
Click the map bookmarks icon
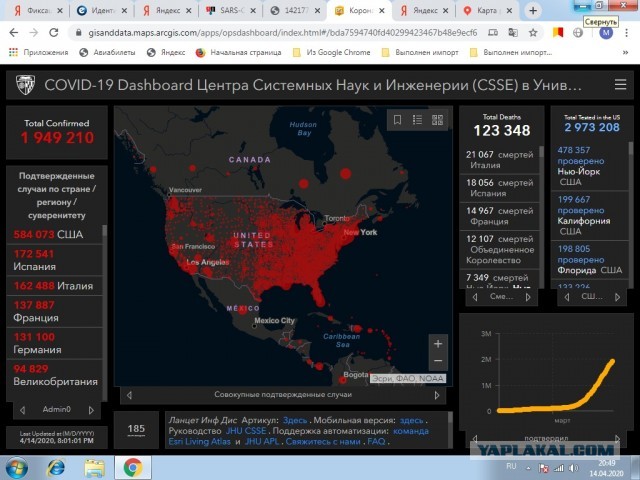click(397, 120)
